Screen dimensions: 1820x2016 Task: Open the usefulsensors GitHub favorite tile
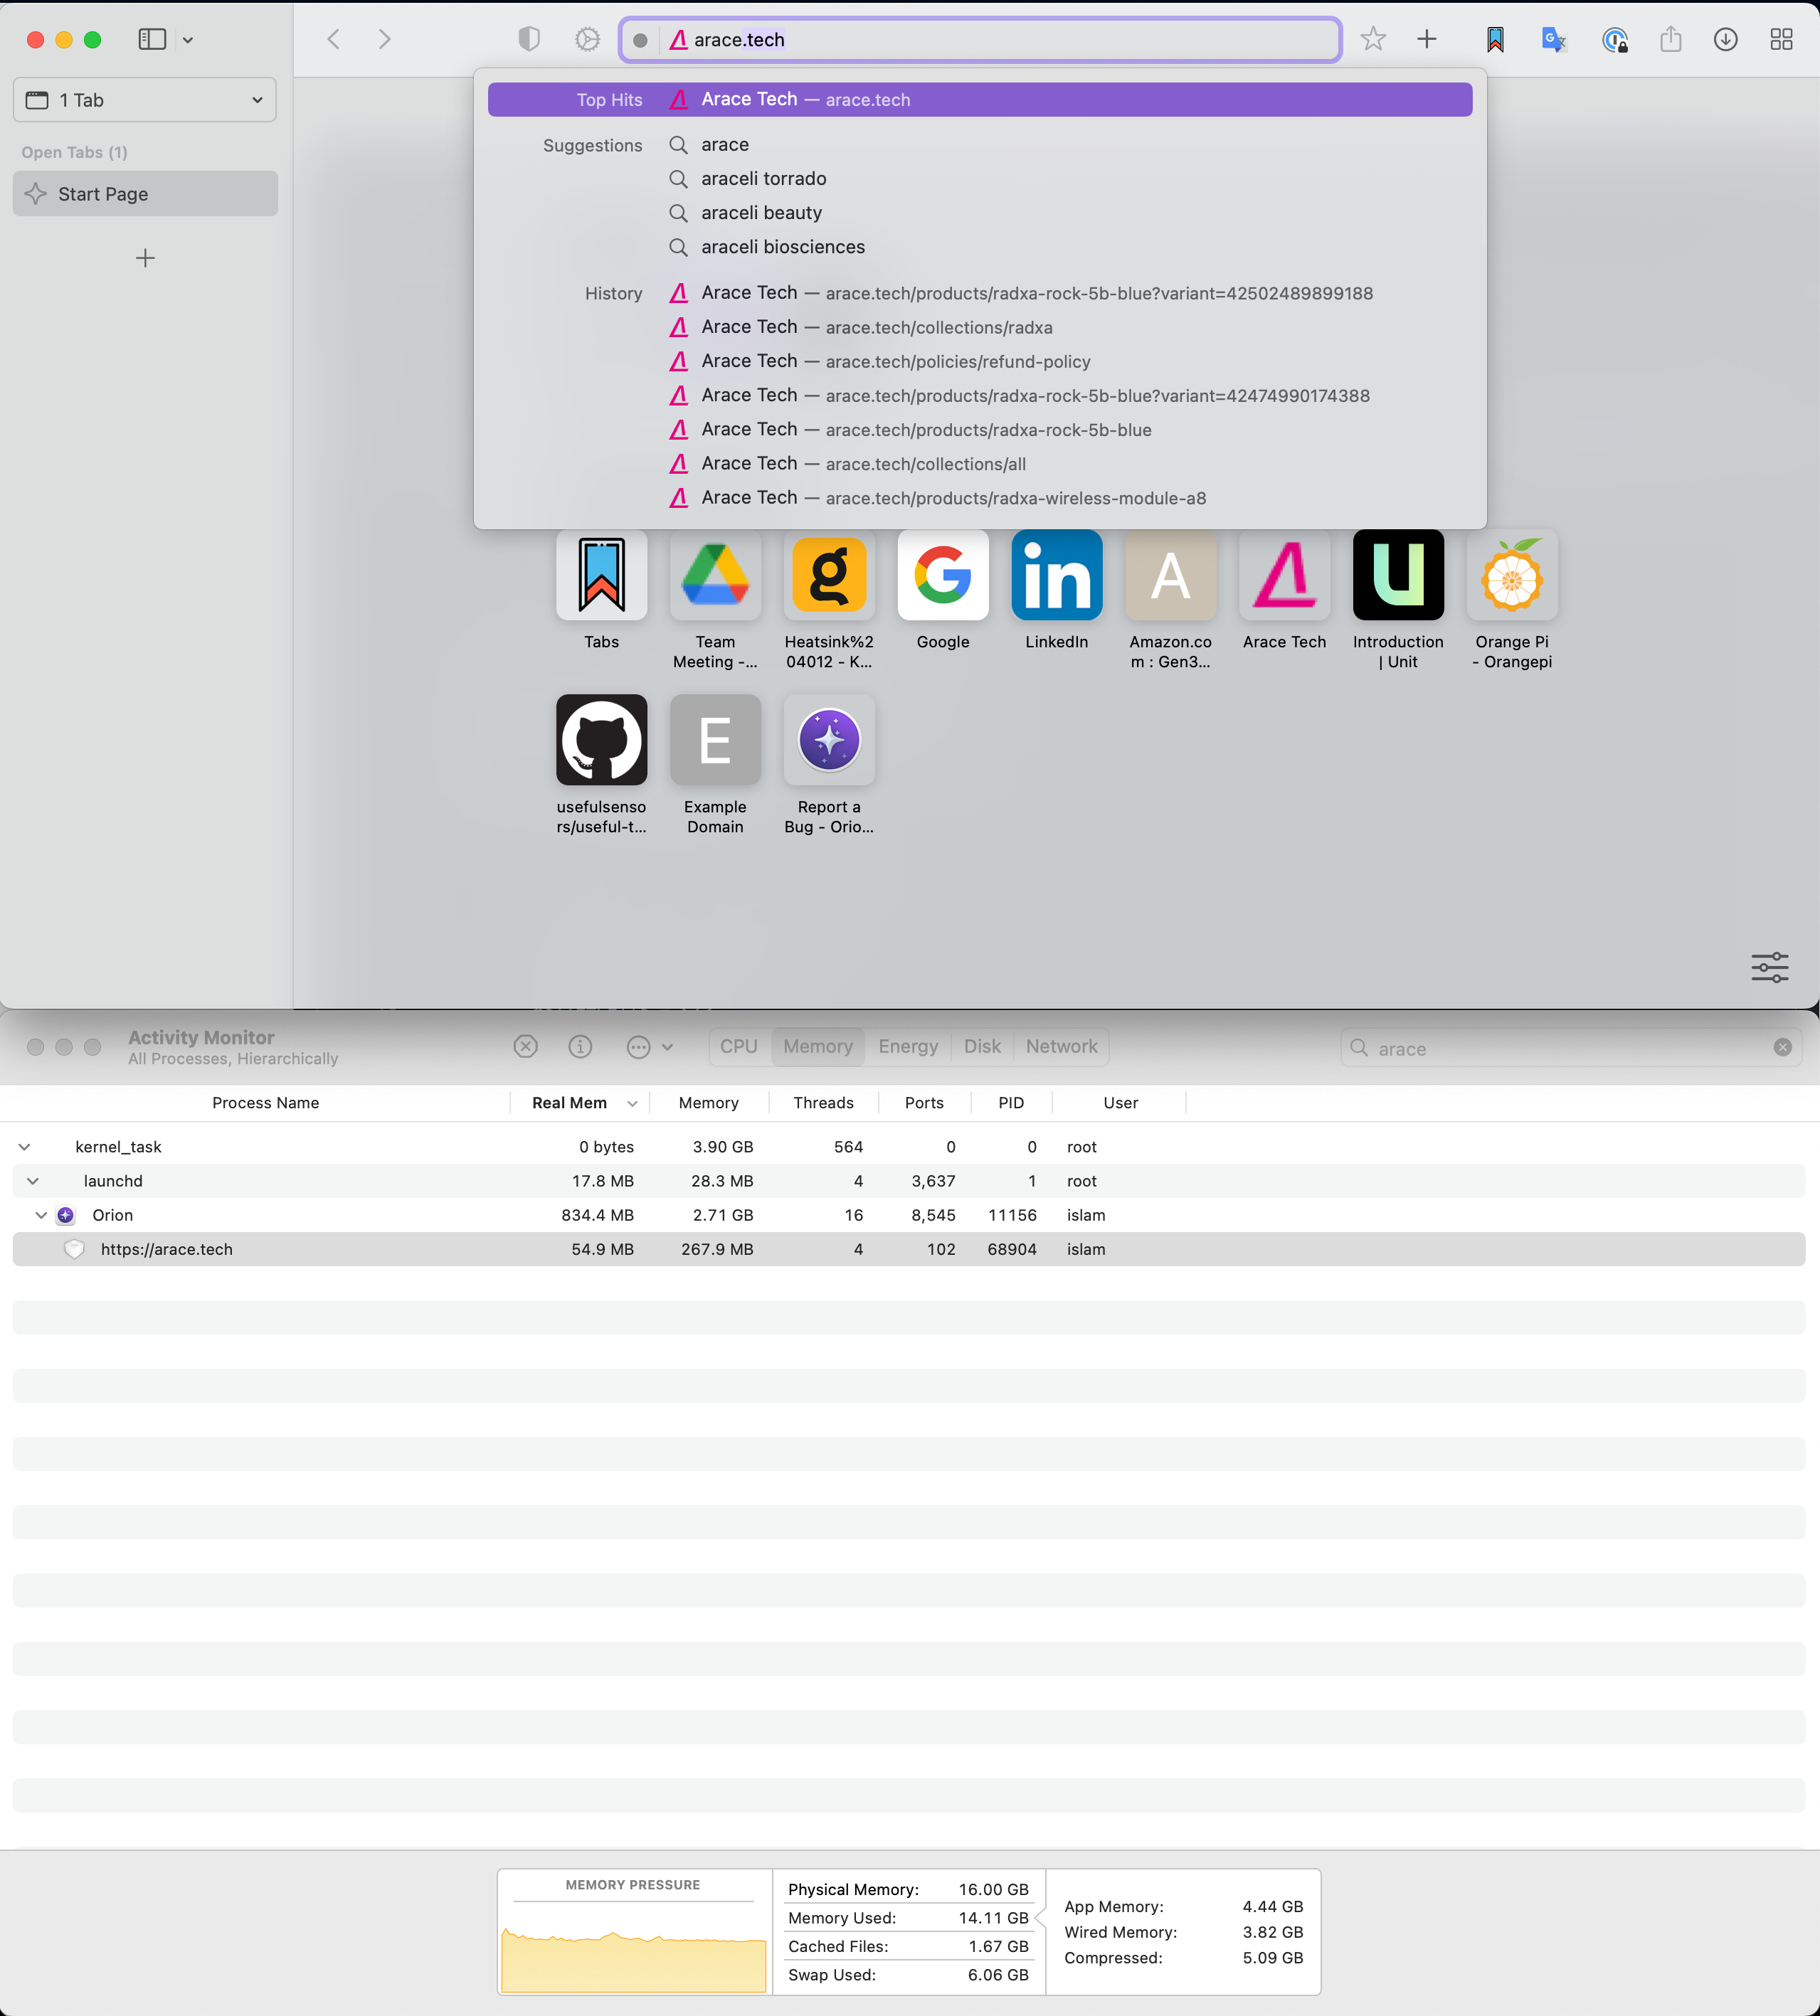[601, 740]
